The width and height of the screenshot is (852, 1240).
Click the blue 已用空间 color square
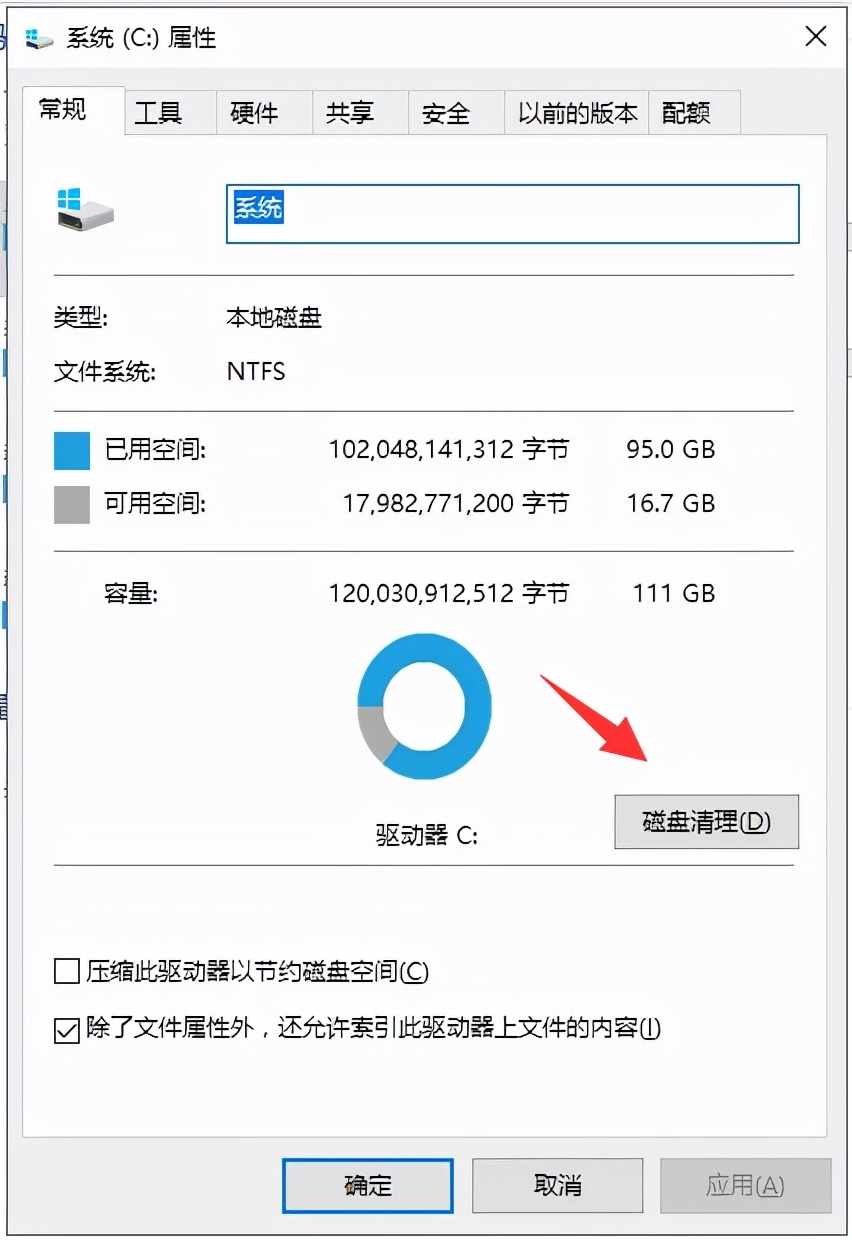click(x=71, y=451)
